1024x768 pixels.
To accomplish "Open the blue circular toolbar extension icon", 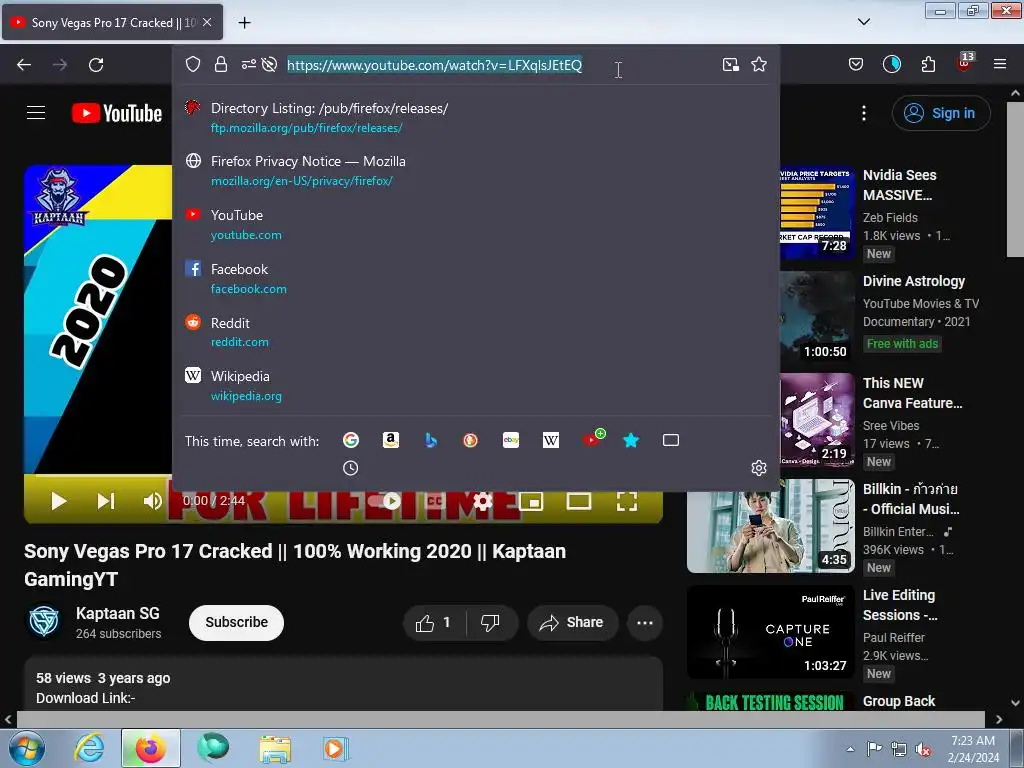I will (891, 64).
